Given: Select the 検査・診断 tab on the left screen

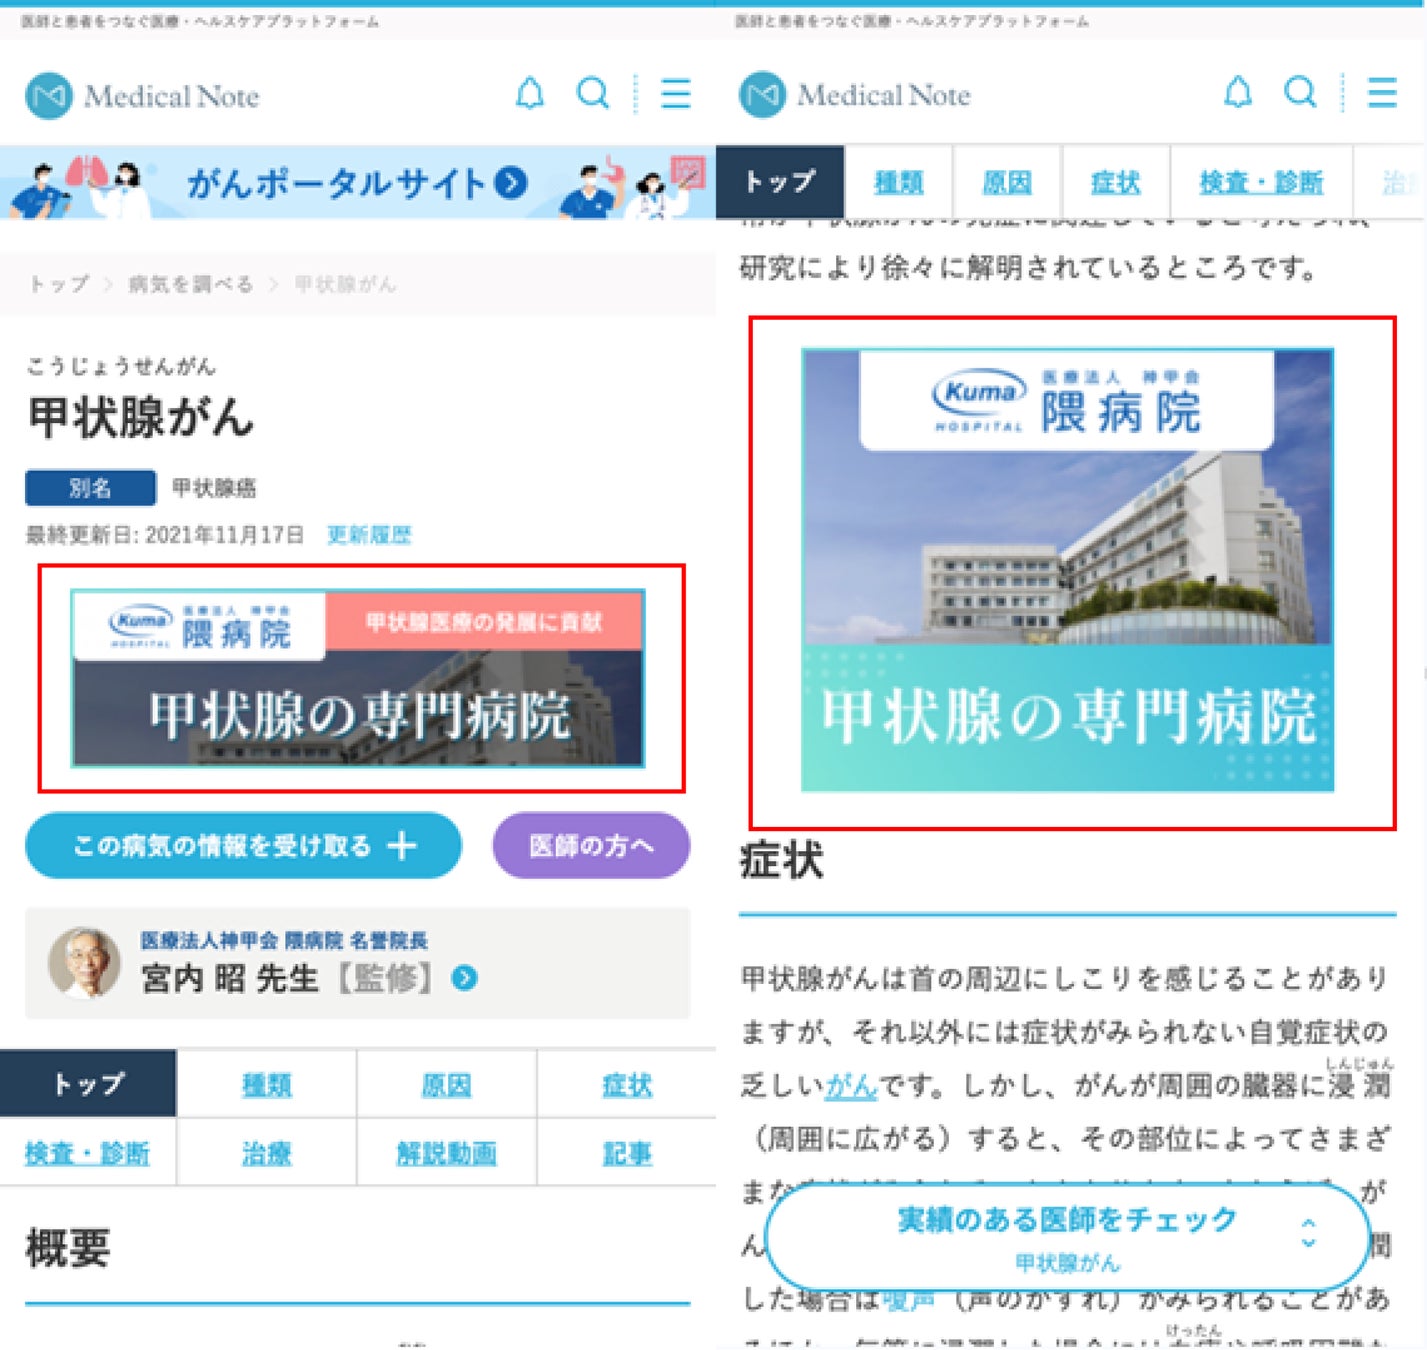Looking at the screenshot, I should tap(88, 1153).
